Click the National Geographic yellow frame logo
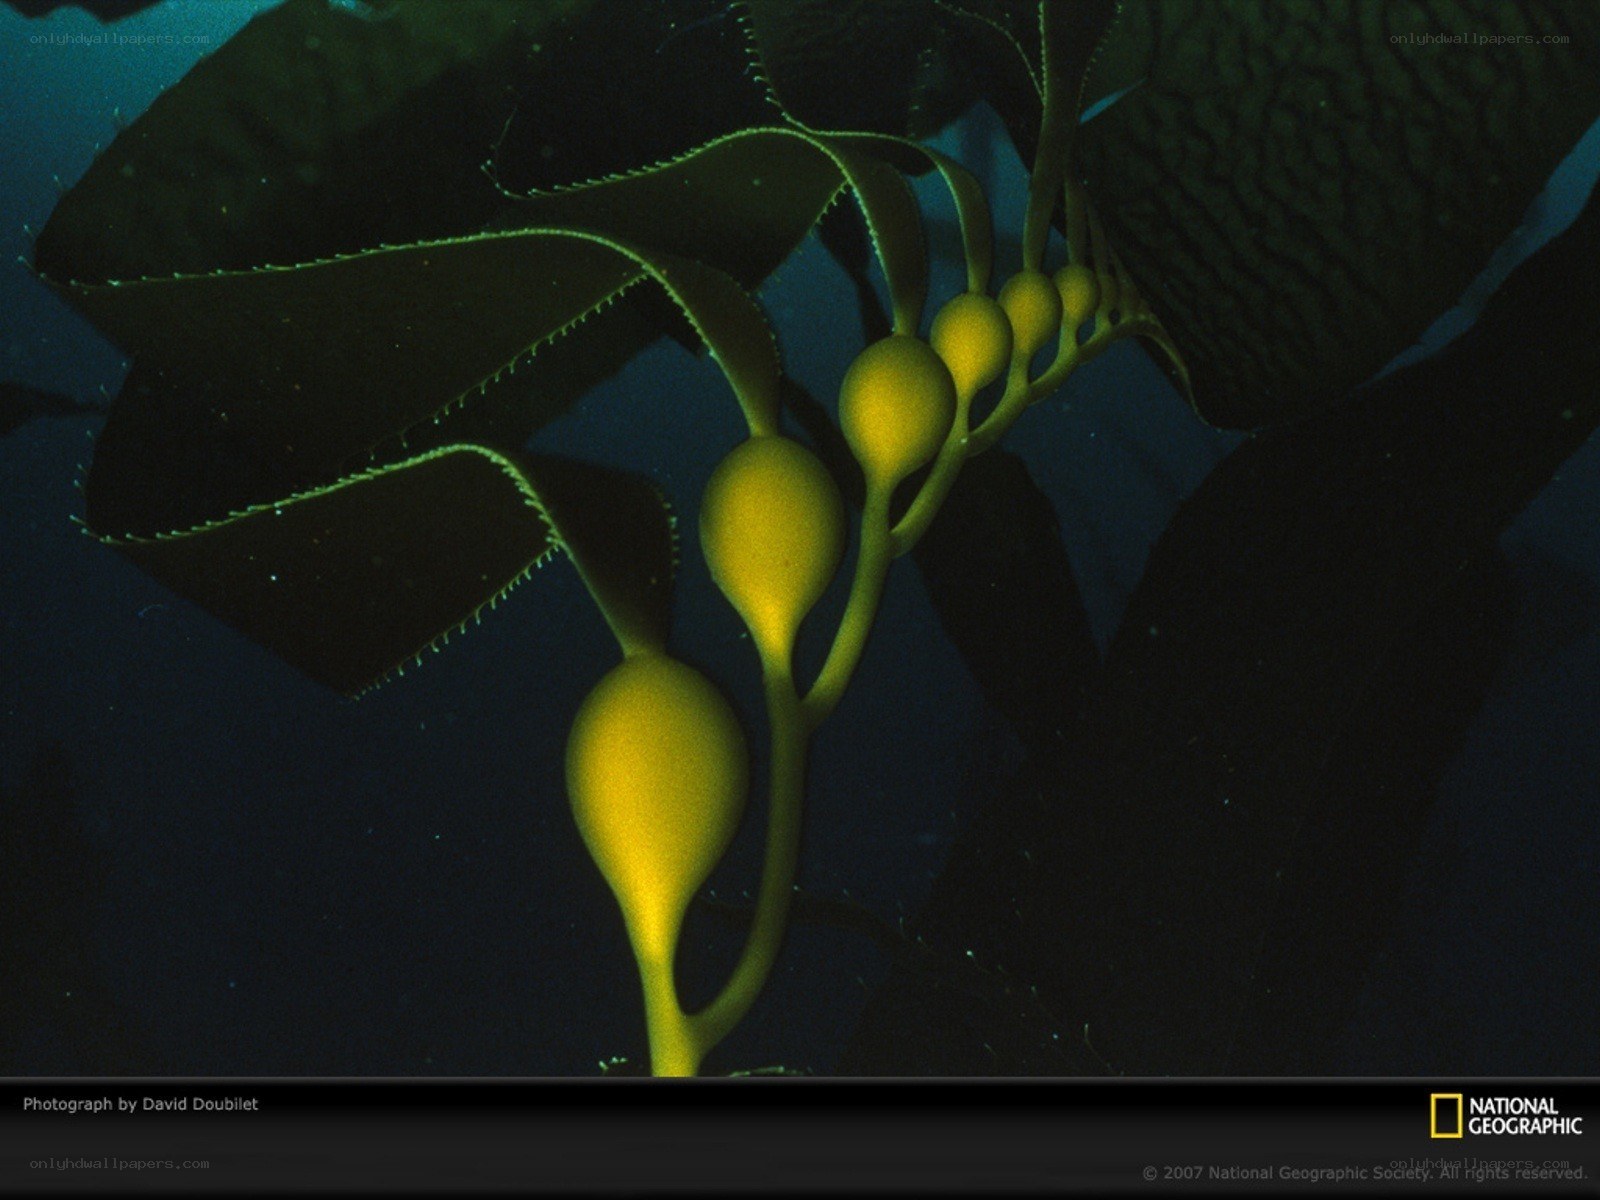 1445,1116
